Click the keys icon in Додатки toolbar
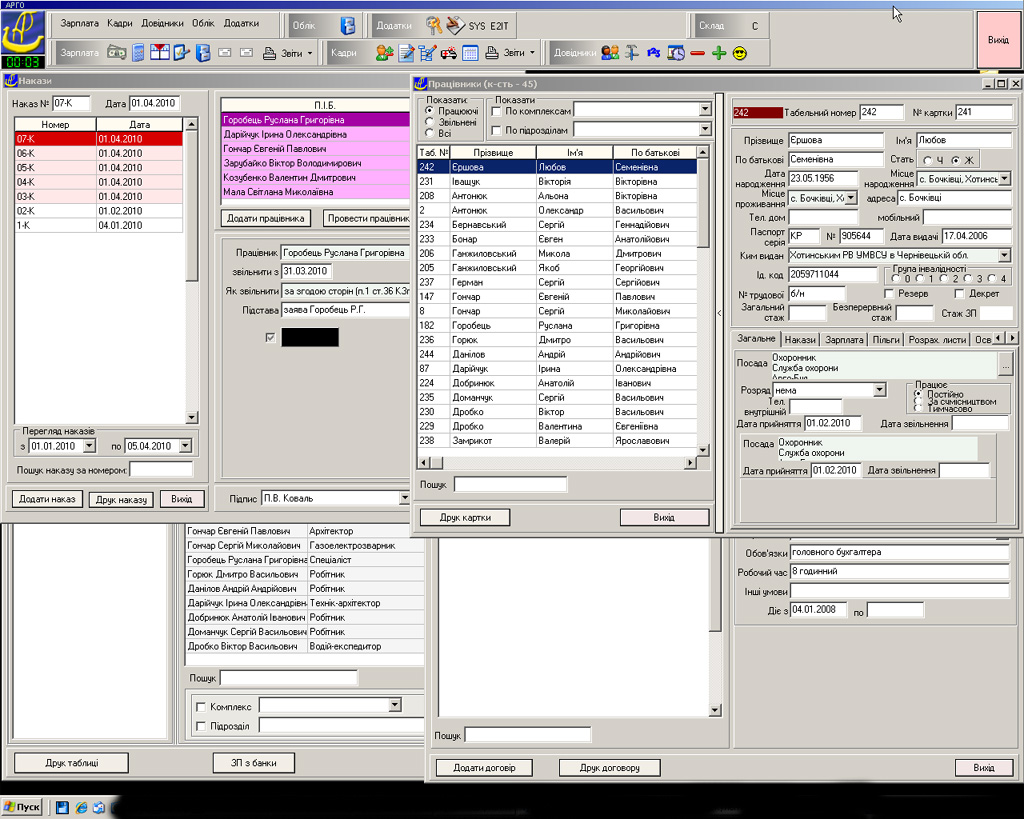The image size is (1024, 819). pos(433,24)
